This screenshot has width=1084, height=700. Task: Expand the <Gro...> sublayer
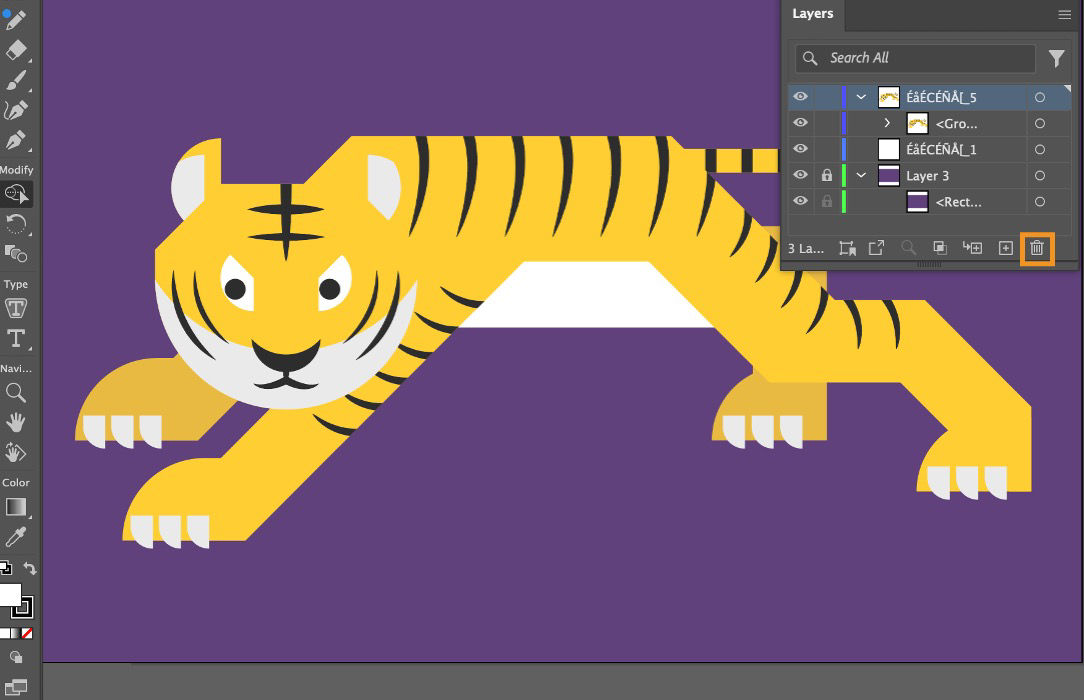click(x=886, y=123)
